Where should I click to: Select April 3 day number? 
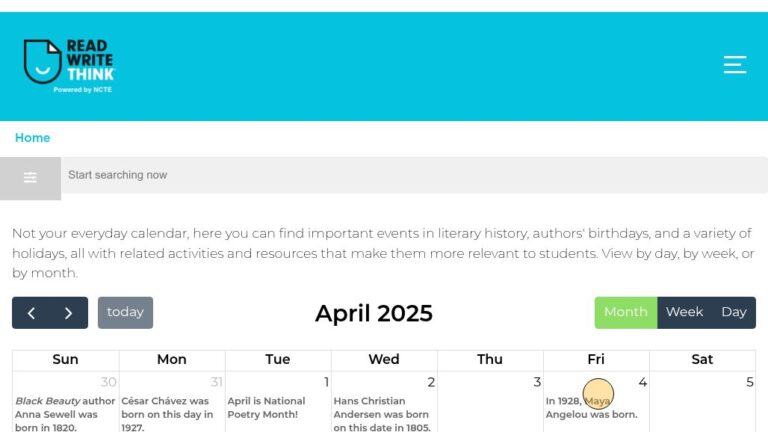[537, 382]
